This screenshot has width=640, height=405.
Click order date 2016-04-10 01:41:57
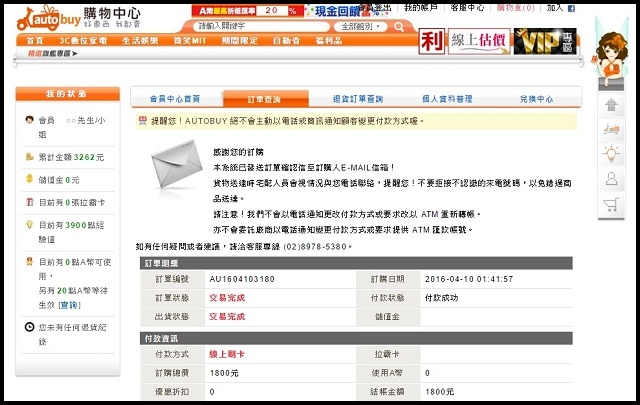[469, 279]
